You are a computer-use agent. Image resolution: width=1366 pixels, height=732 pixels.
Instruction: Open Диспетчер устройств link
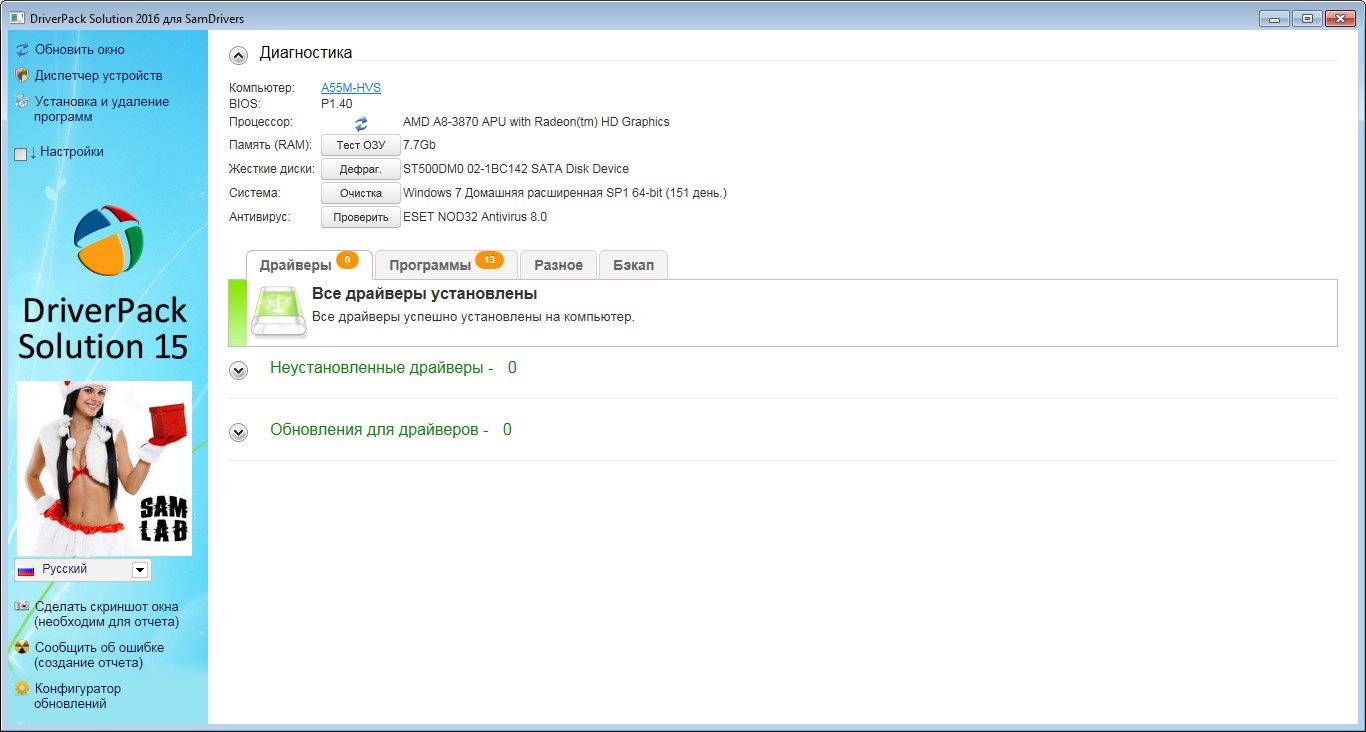(98, 75)
